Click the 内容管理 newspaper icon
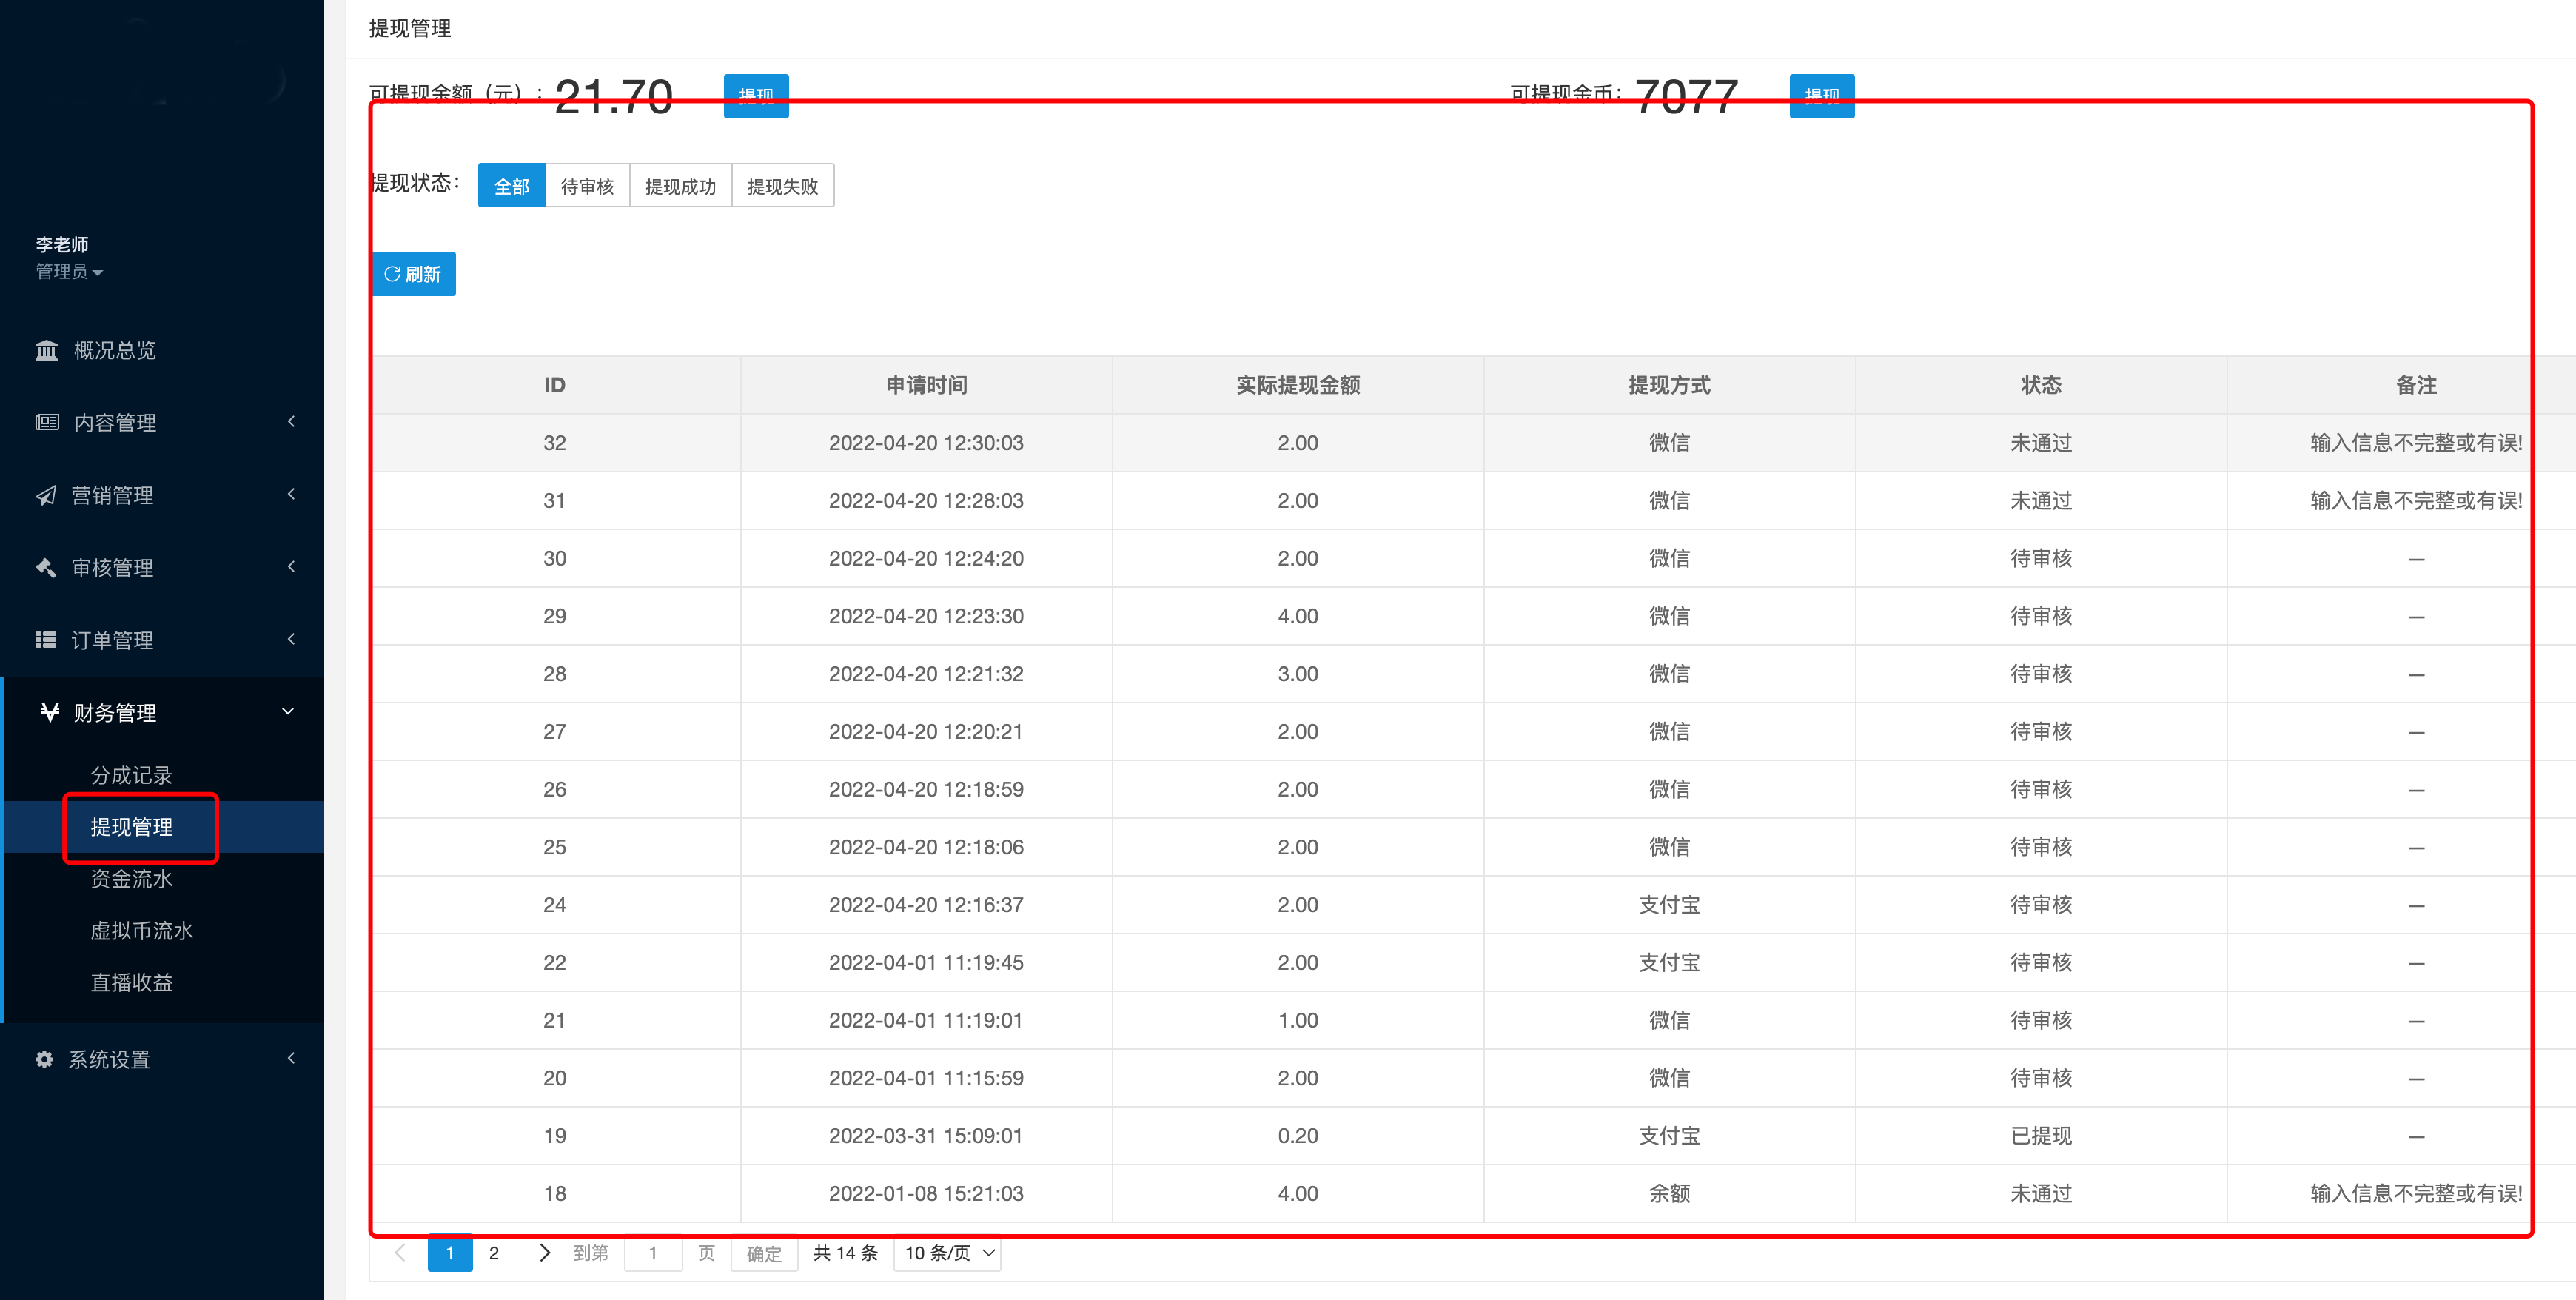Screen dimensions: 2576x1300 coord(46,422)
